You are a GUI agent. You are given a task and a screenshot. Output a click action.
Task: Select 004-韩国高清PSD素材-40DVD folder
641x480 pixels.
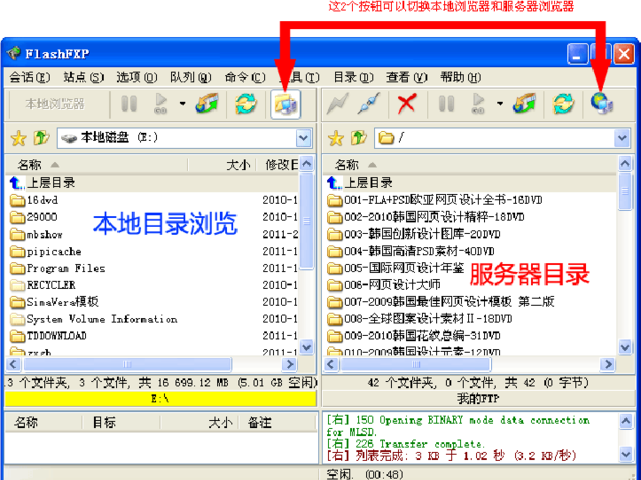(411, 251)
